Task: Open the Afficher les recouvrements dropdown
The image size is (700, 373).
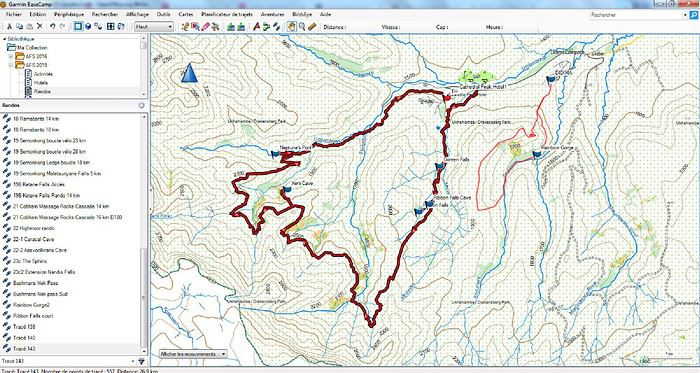Action: point(193,354)
